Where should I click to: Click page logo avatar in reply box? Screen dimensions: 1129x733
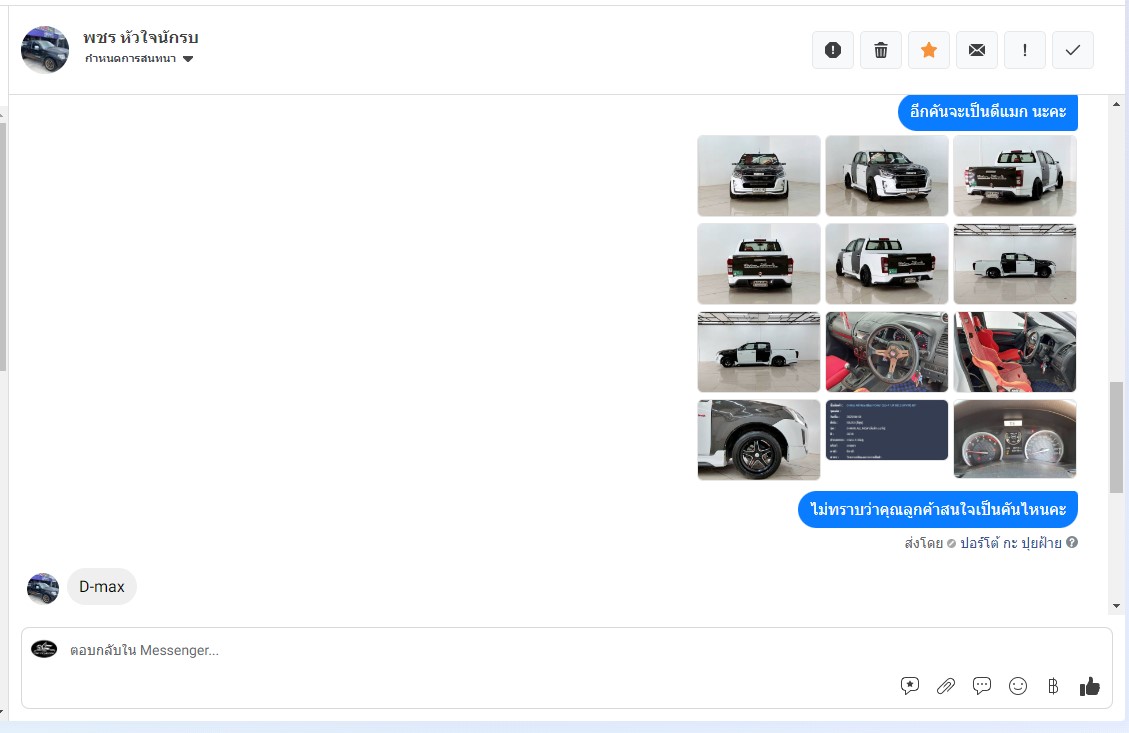pyautogui.click(x=44, y=649)
